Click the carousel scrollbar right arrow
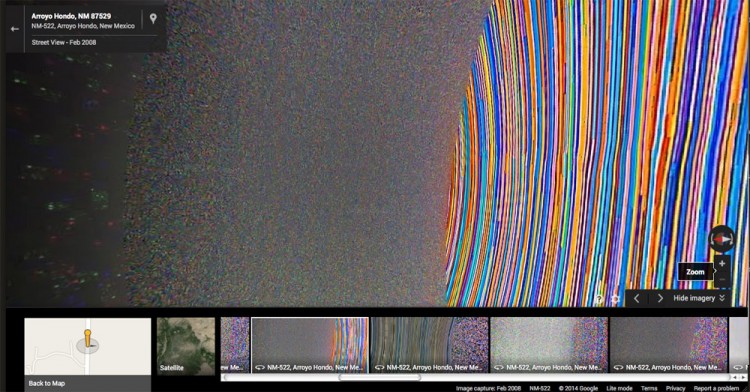750x392 pixels. [x=742, y=377]
